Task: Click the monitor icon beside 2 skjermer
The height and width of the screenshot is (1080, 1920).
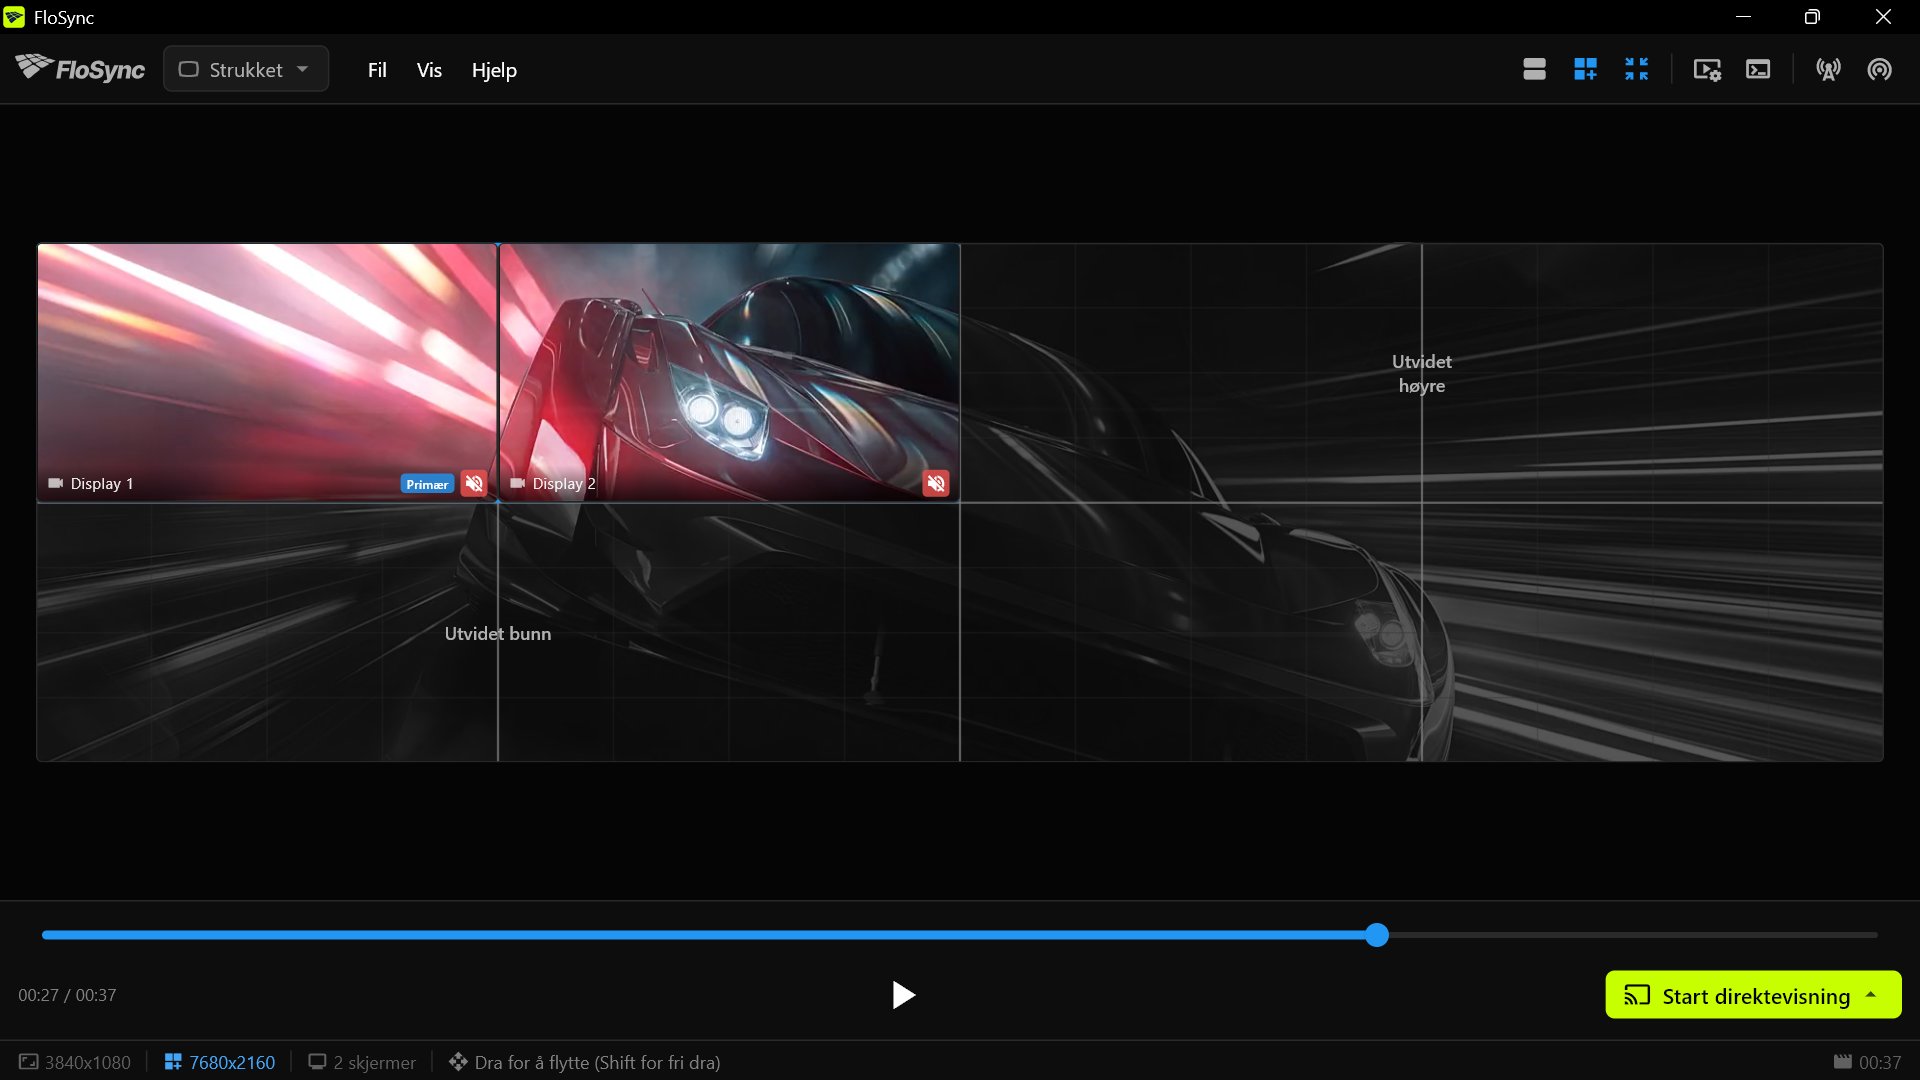Action: [317, 1061]
